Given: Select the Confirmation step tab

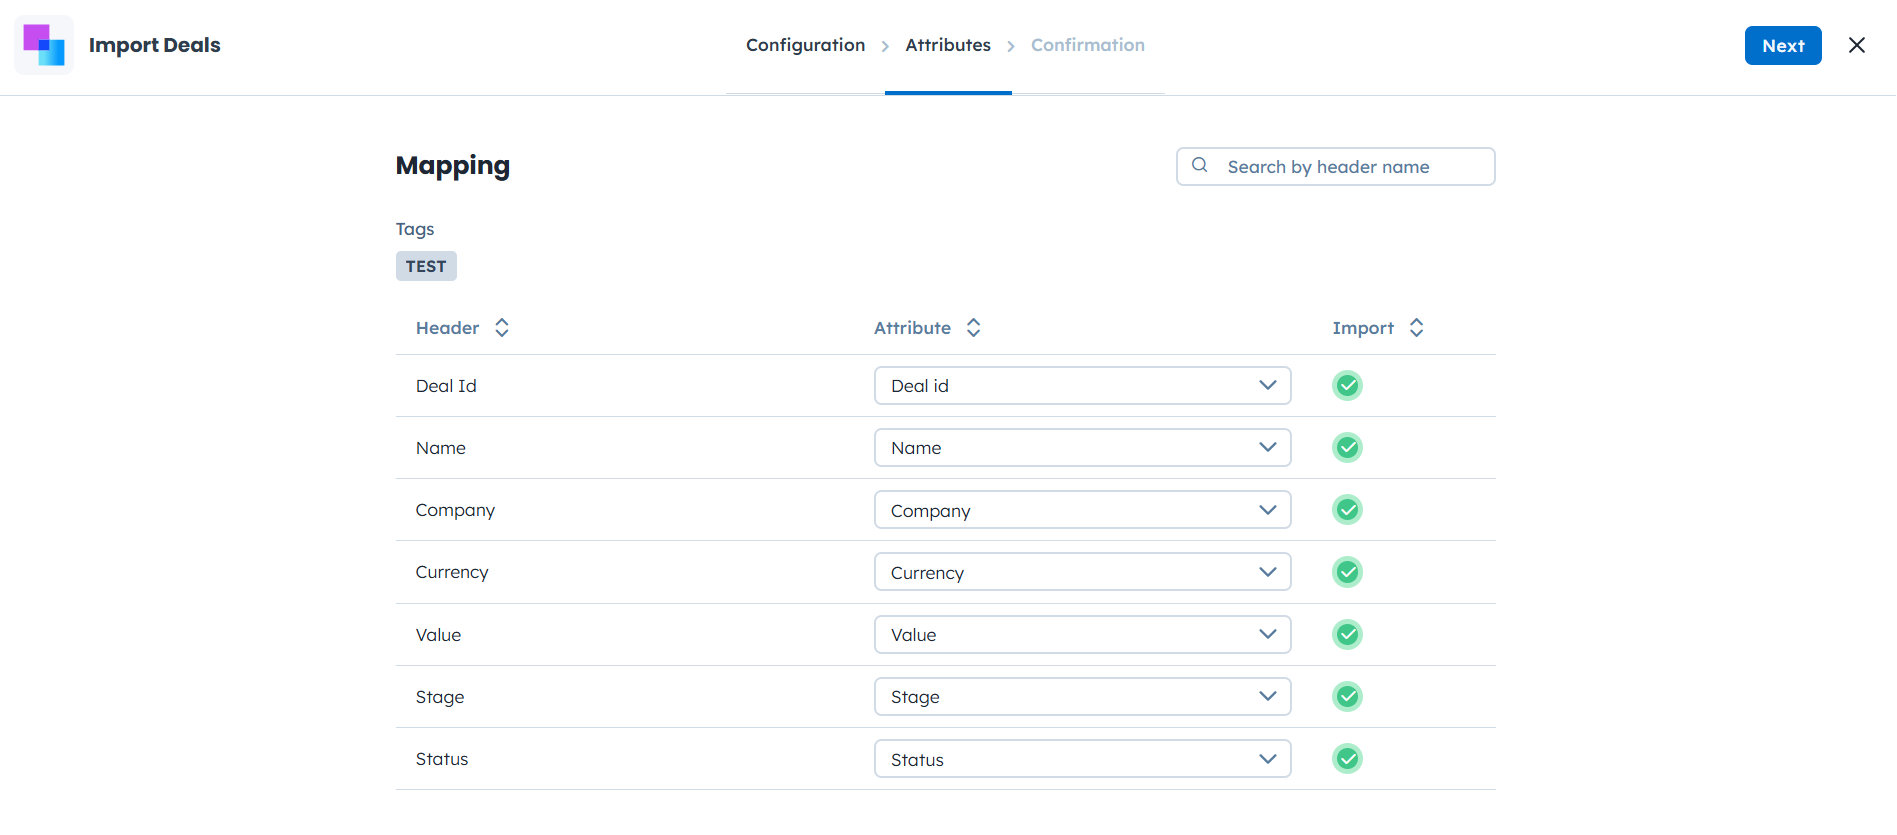Looking at the screenshot, I should pyautogui.click(x=1087, y=45).
